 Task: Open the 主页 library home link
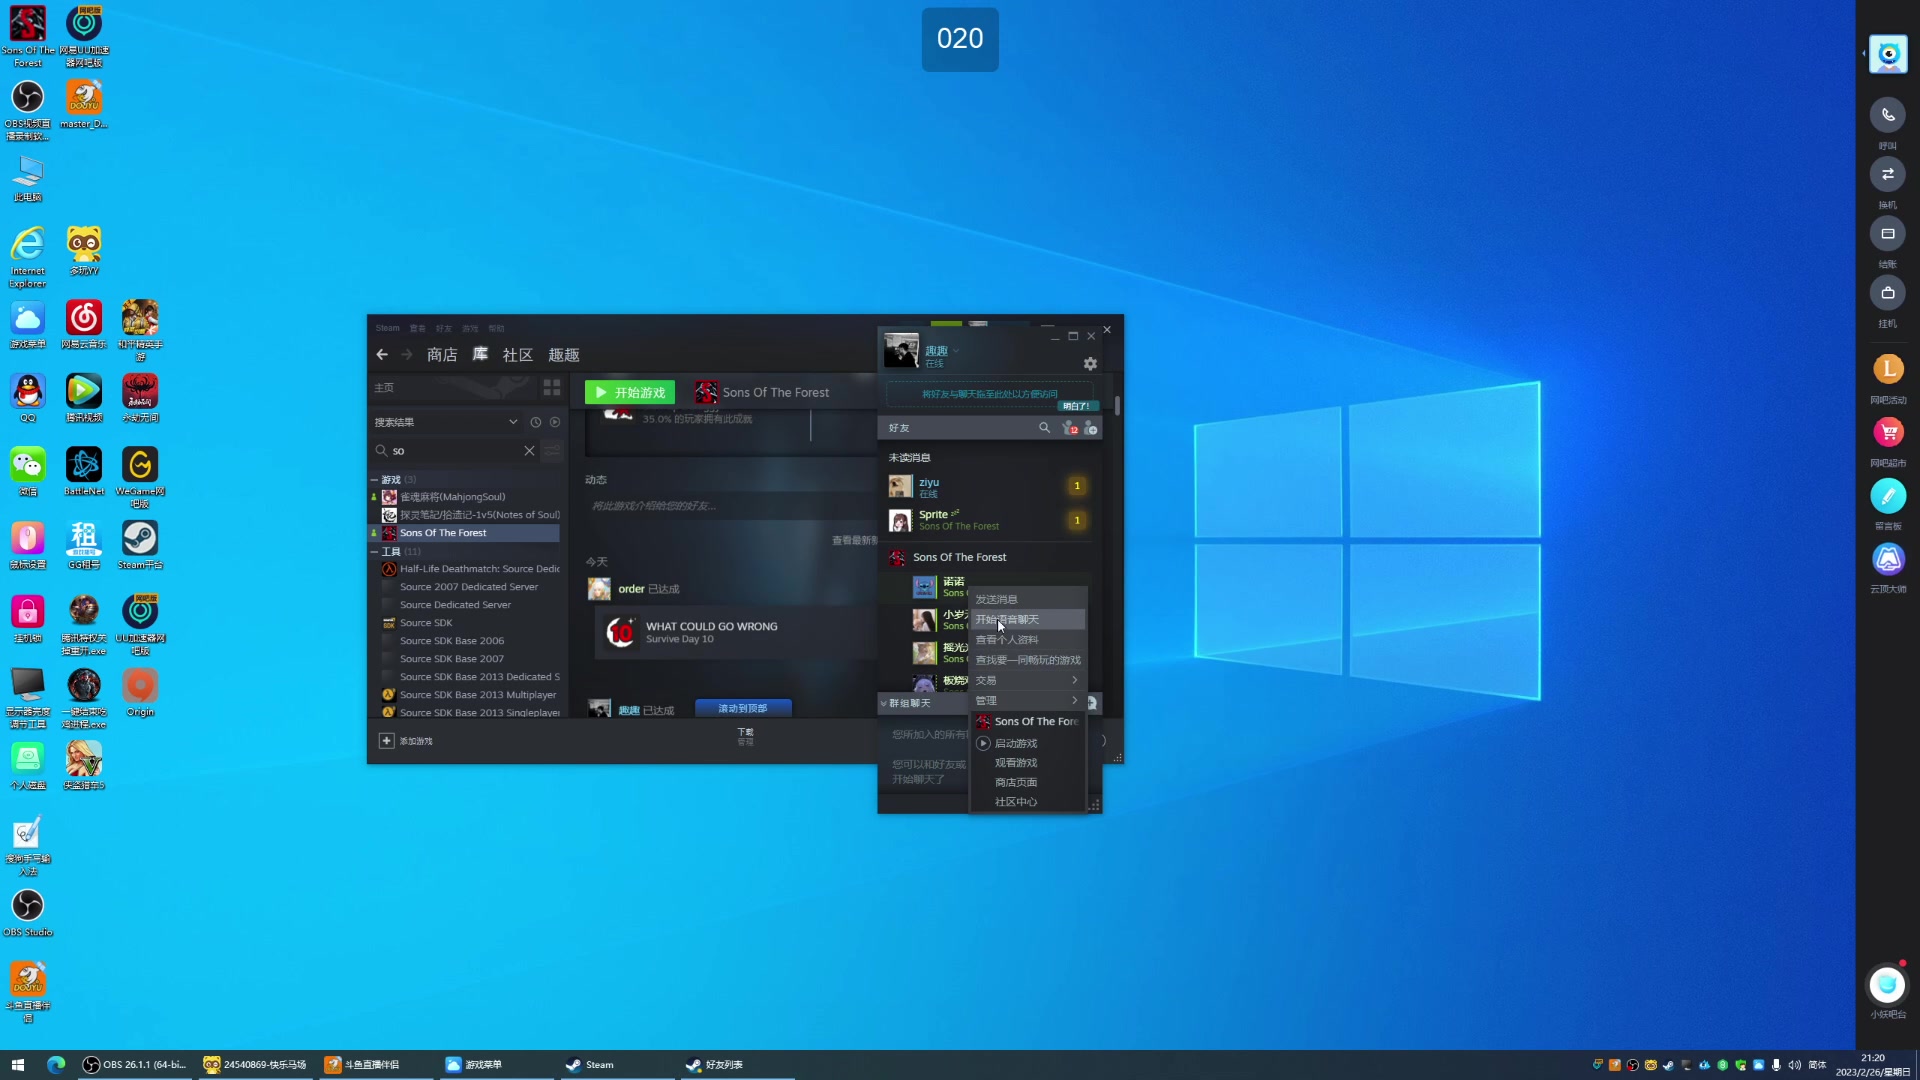click(x=384, y=388)
